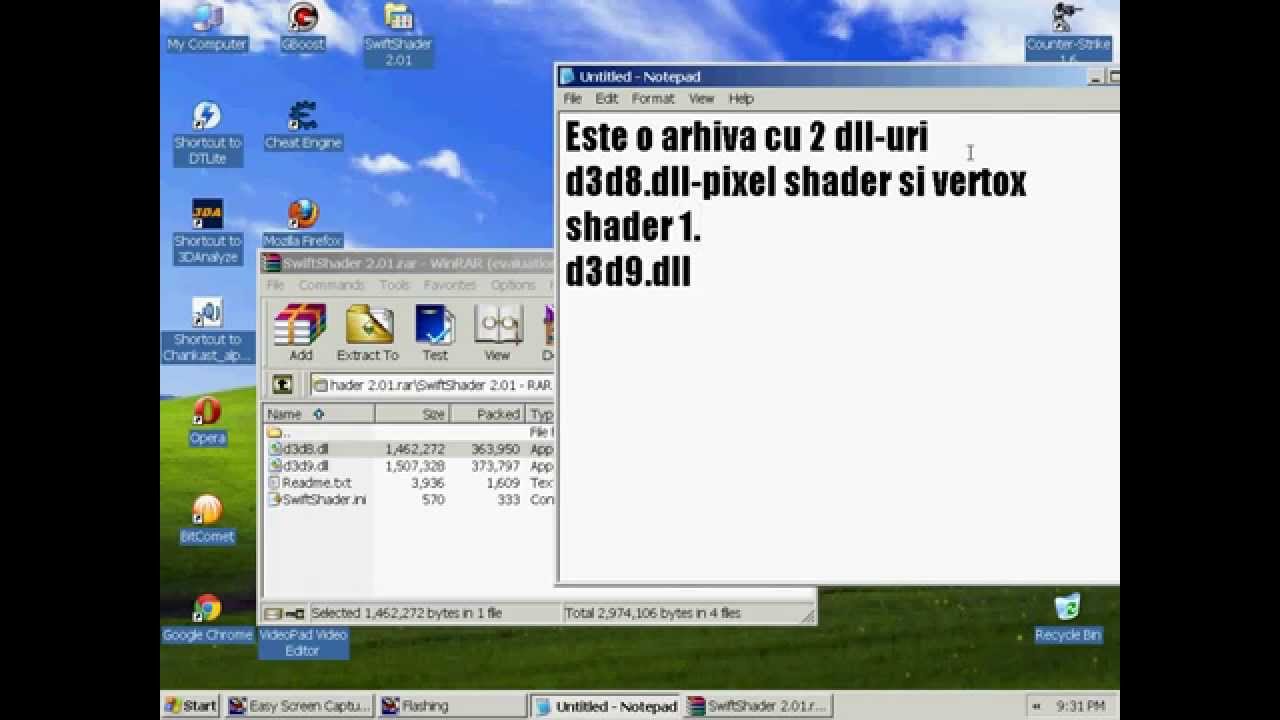The height and width of the screenshot is (720, 1280).
Task: Open Notepad Help menu
Action: [x=741, y=99]
